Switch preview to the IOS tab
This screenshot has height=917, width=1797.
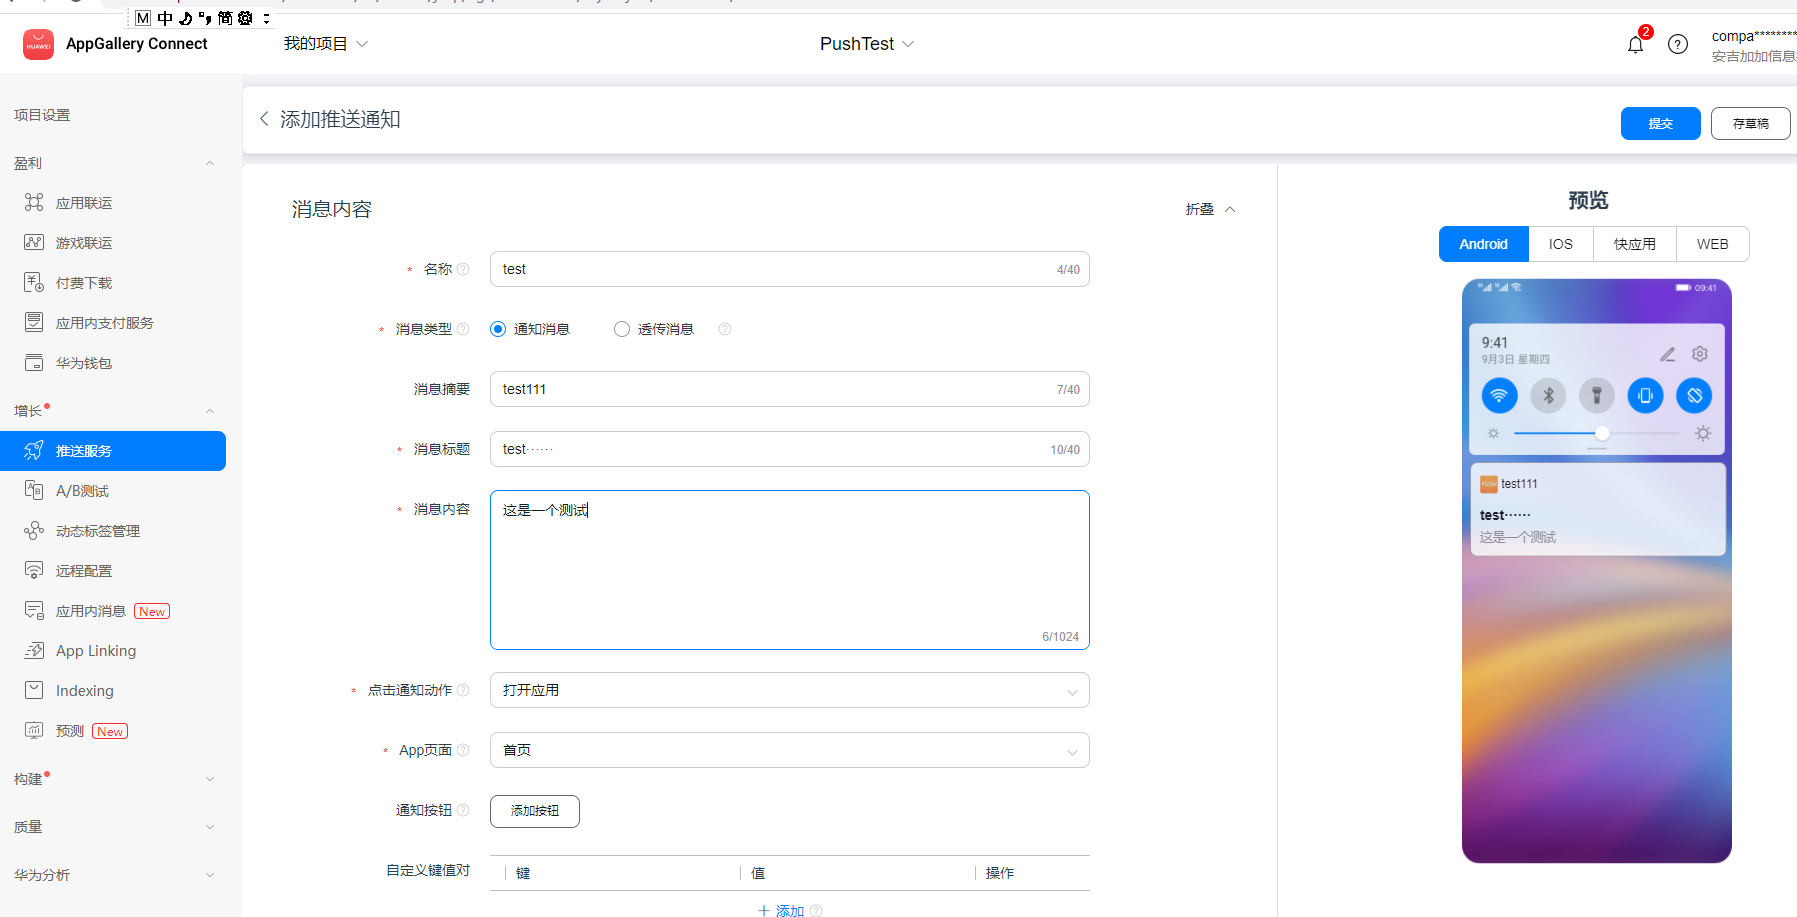pyautogui.click(x=1560, y=244)
